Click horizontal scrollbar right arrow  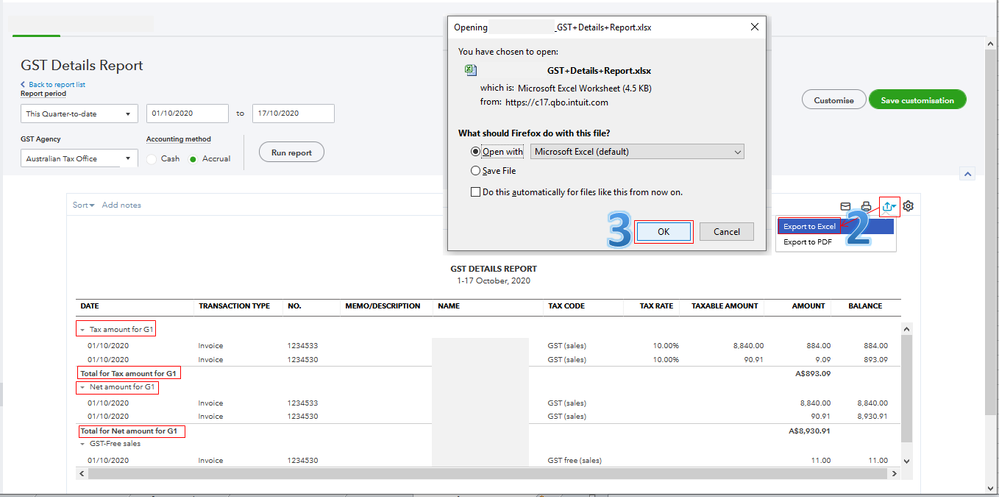pyautogui.click(x=896, y=473)
